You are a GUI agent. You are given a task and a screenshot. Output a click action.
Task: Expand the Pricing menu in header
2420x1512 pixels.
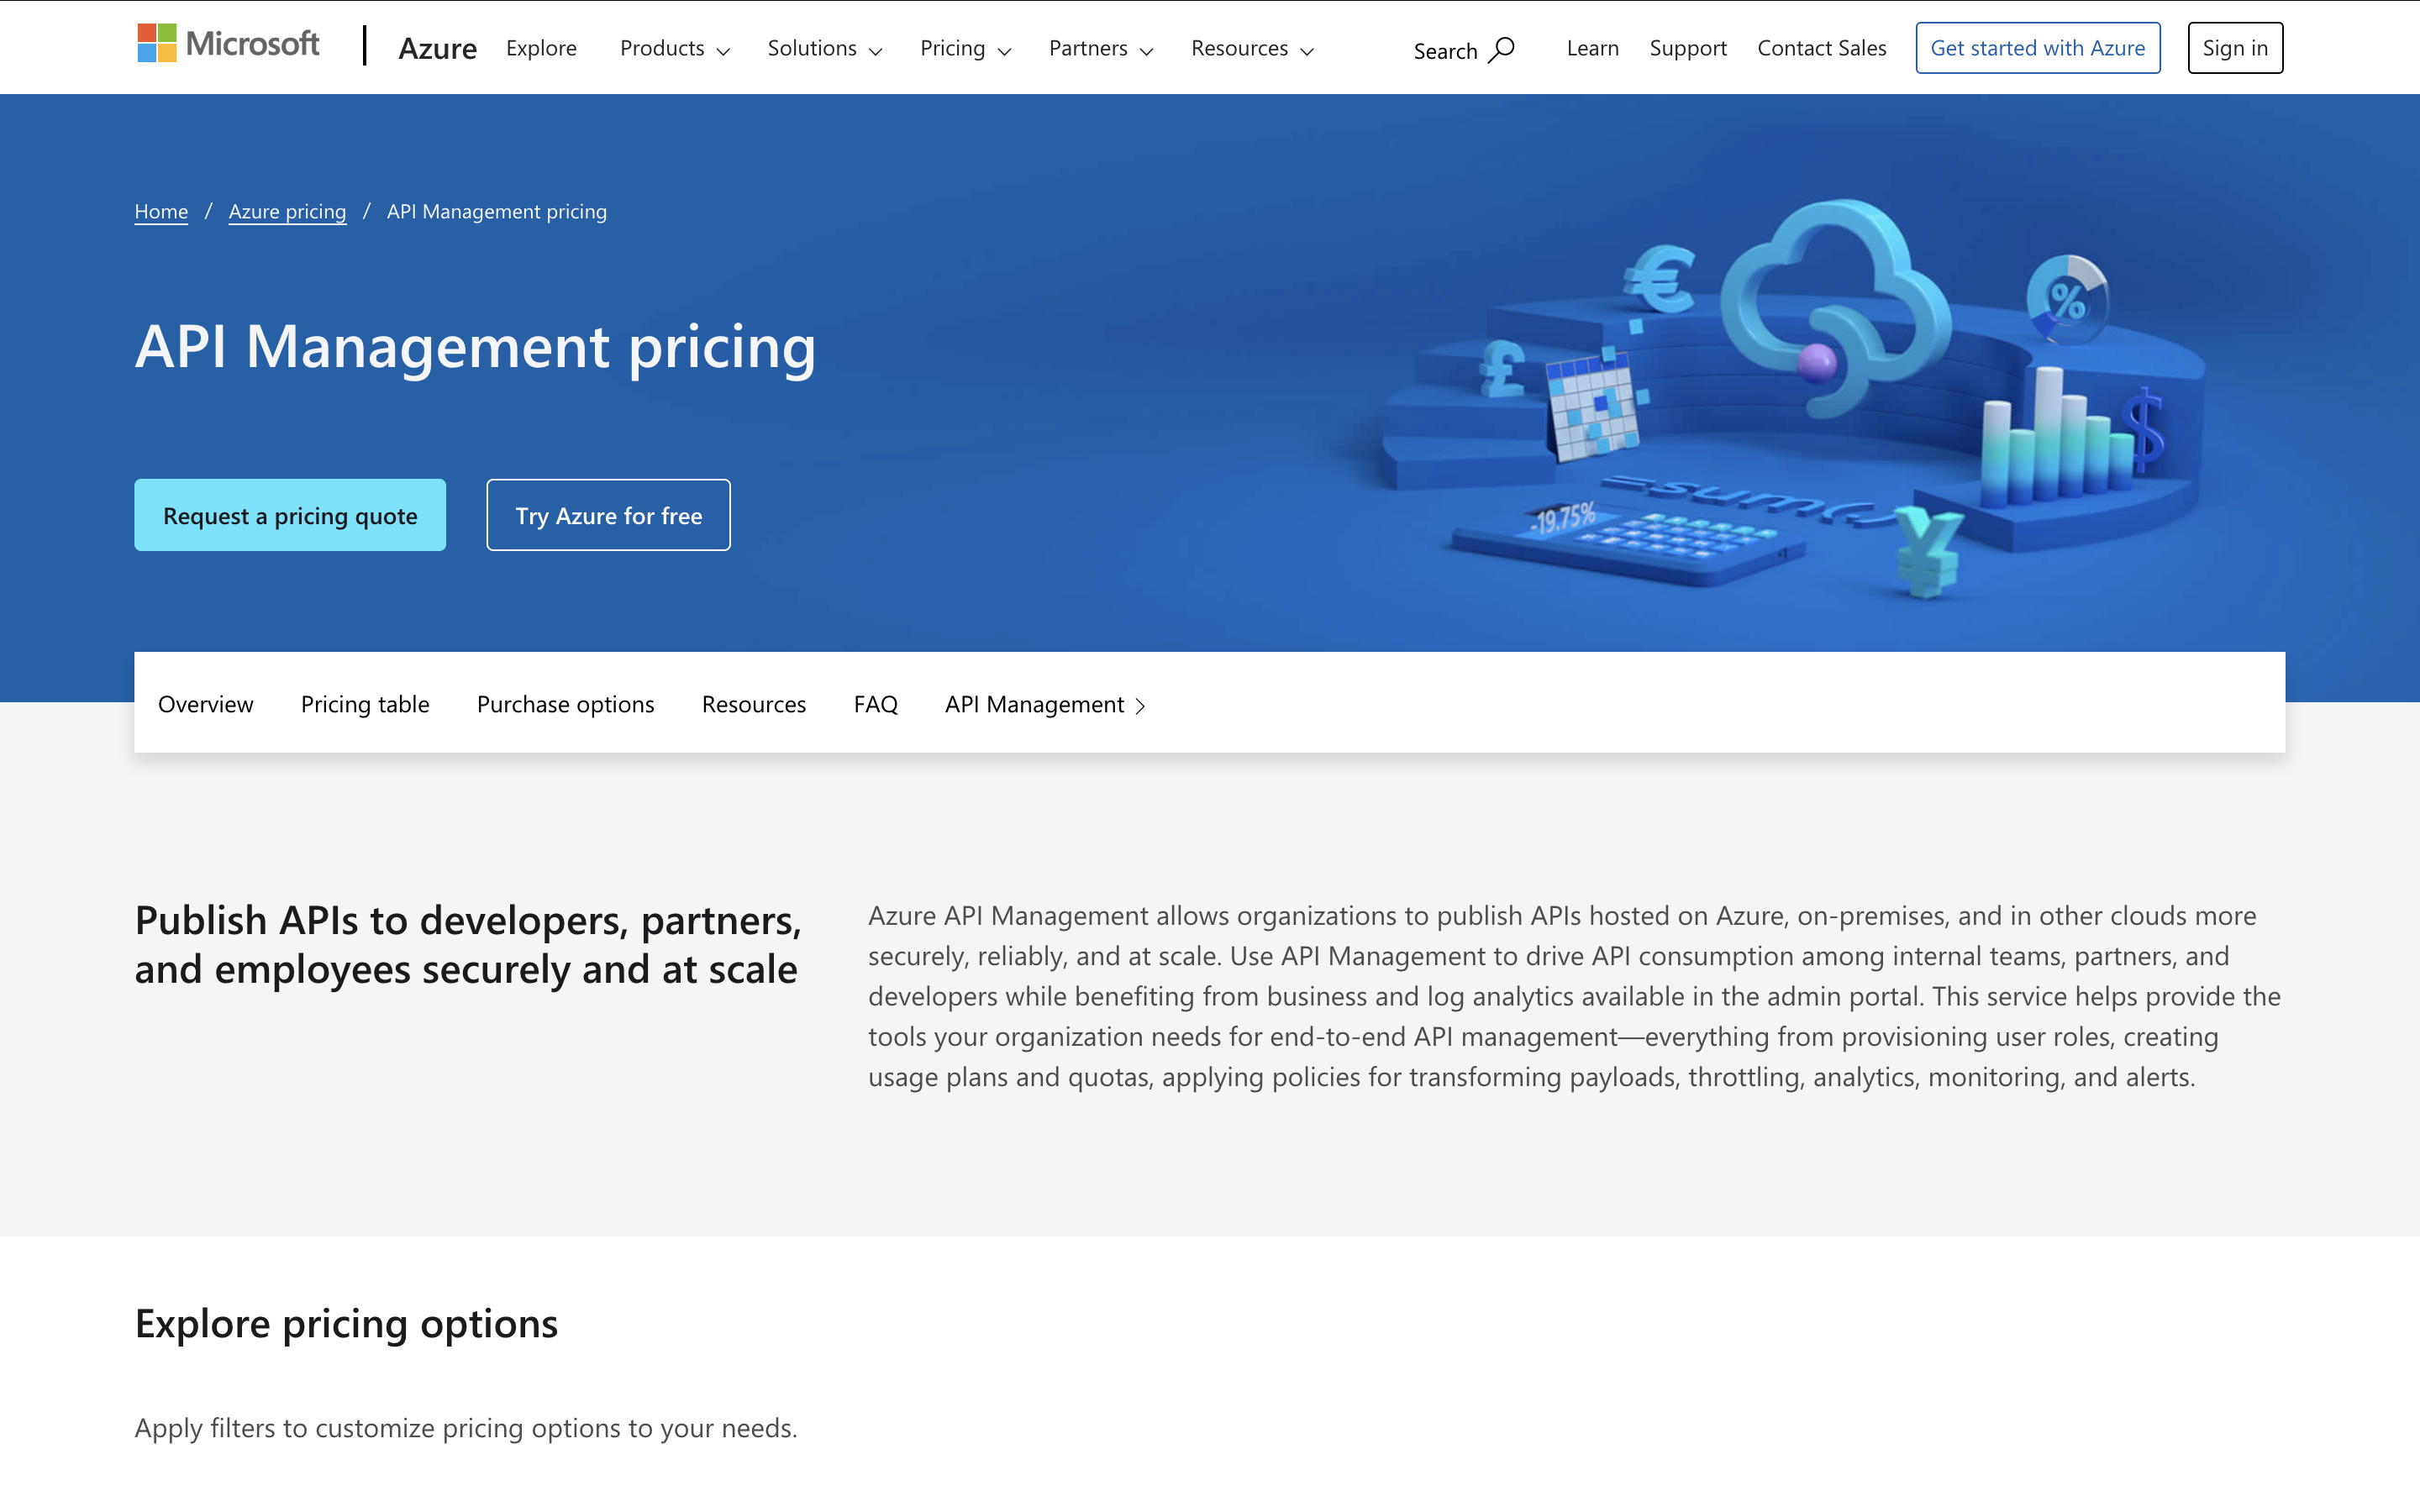965,48
